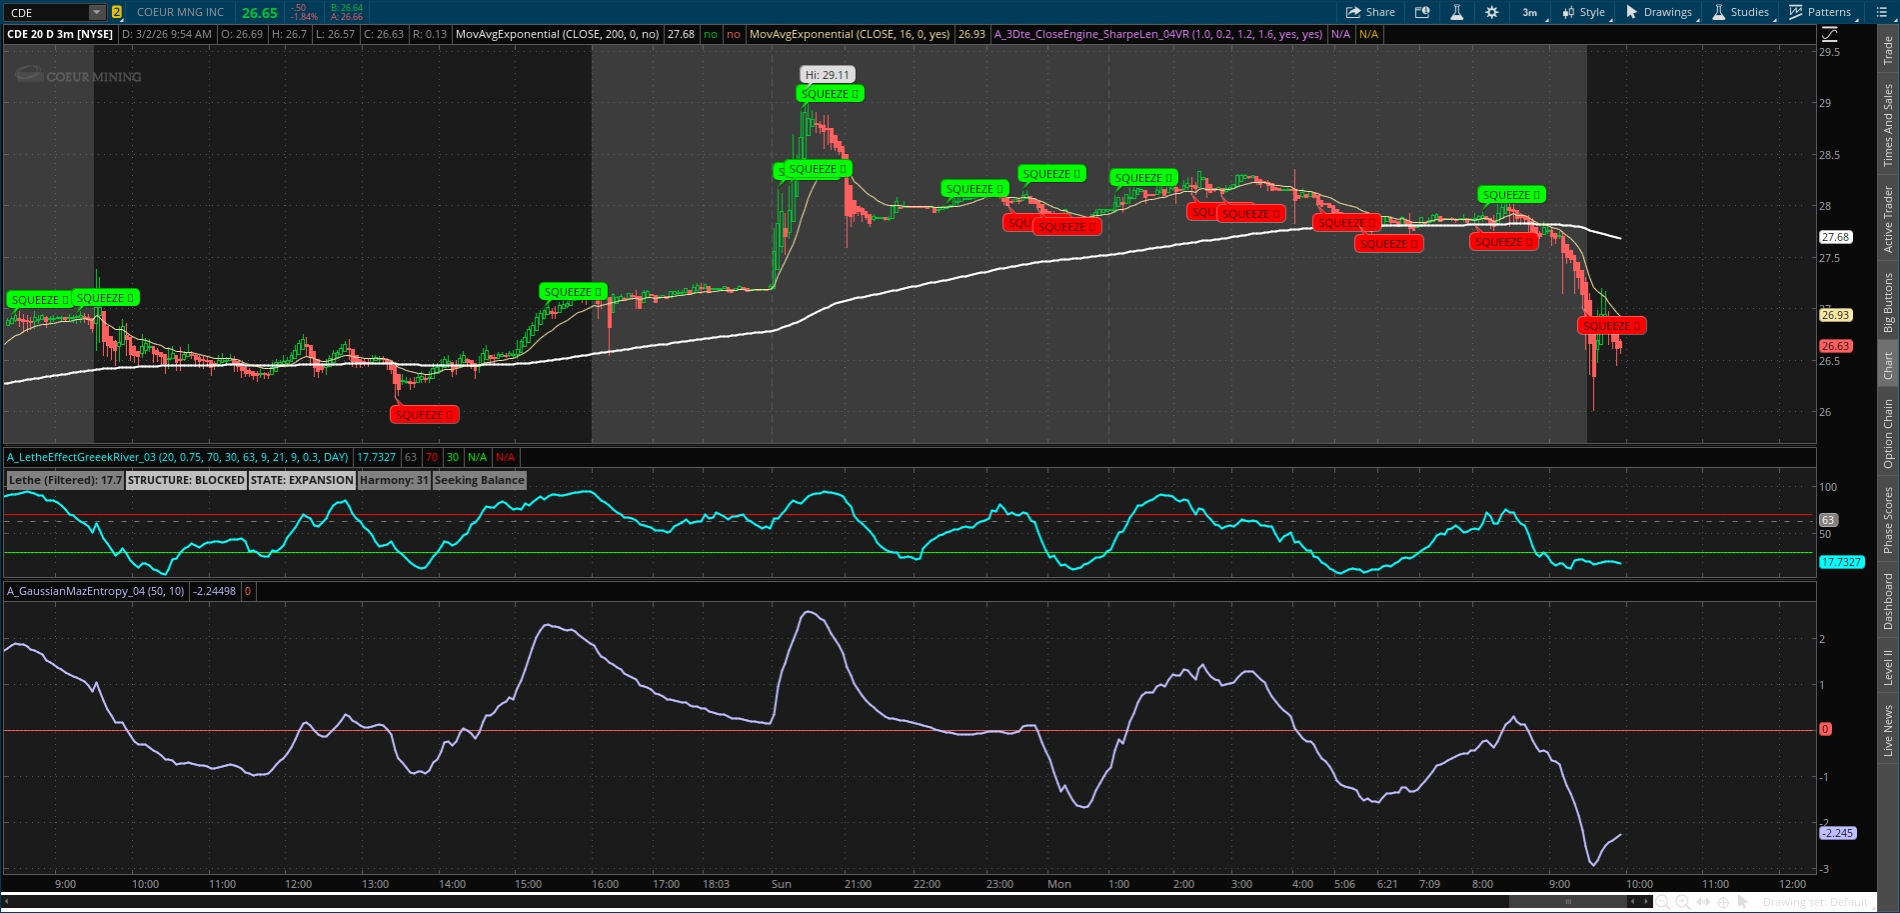Click the horizontal chart scrollbar thumb
Image resolution: width=1900 pixels, height=913 pixels.
[x=1568, y=902]
